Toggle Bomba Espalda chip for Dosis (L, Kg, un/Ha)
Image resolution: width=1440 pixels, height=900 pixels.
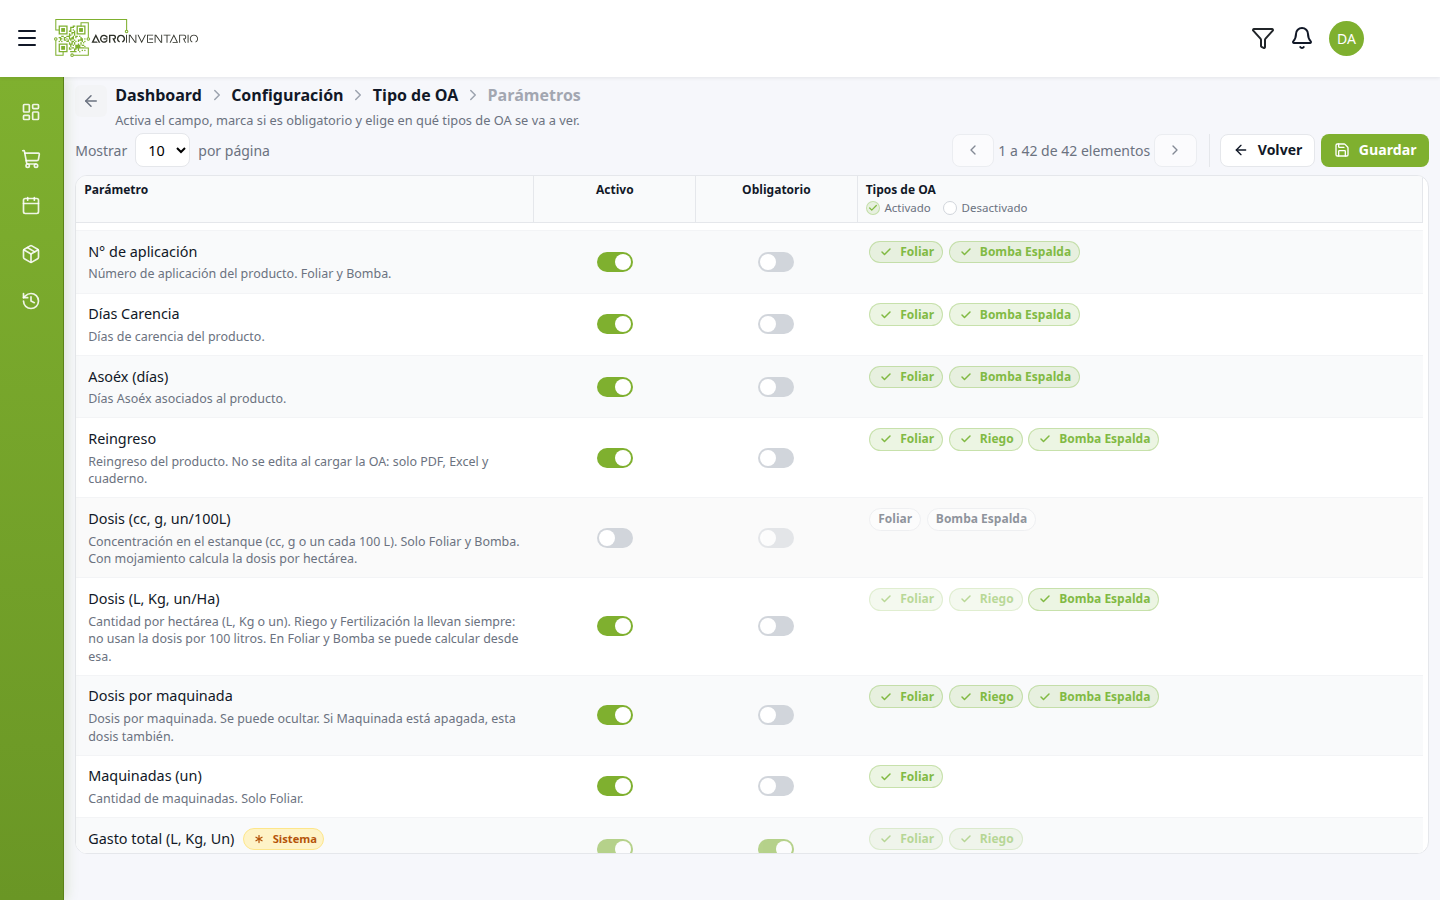point(1093,599)
